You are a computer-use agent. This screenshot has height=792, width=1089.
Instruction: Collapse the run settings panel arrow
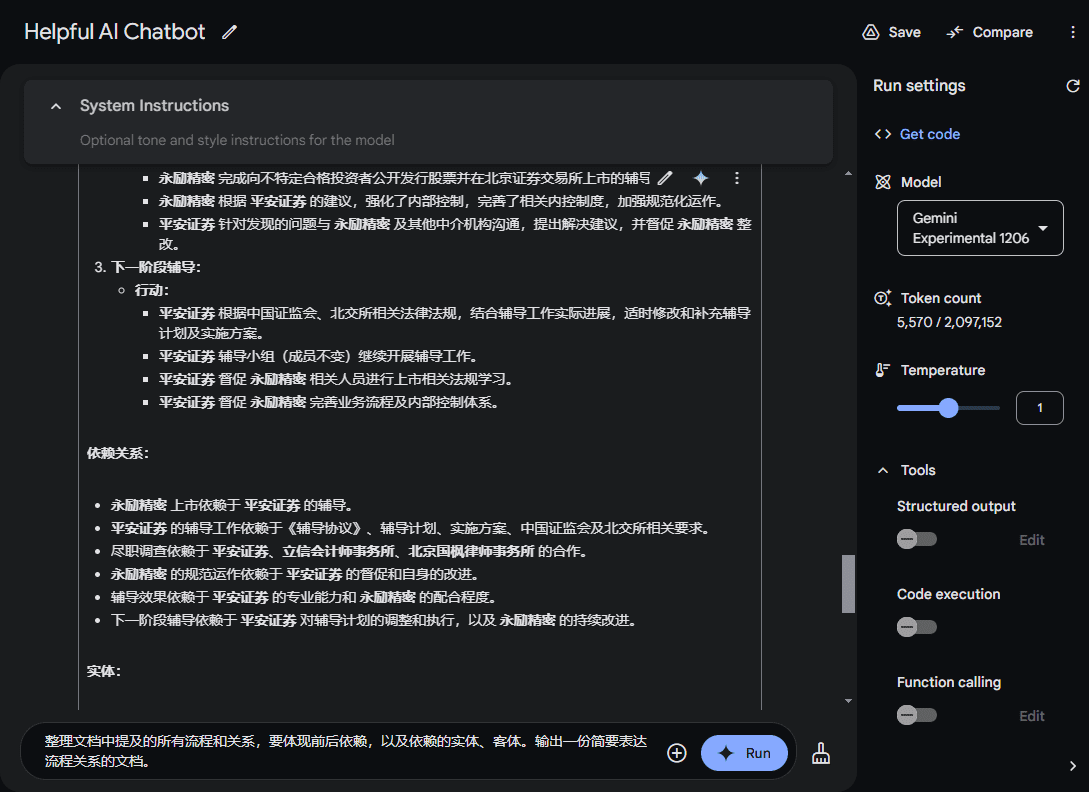point(1072,766)
